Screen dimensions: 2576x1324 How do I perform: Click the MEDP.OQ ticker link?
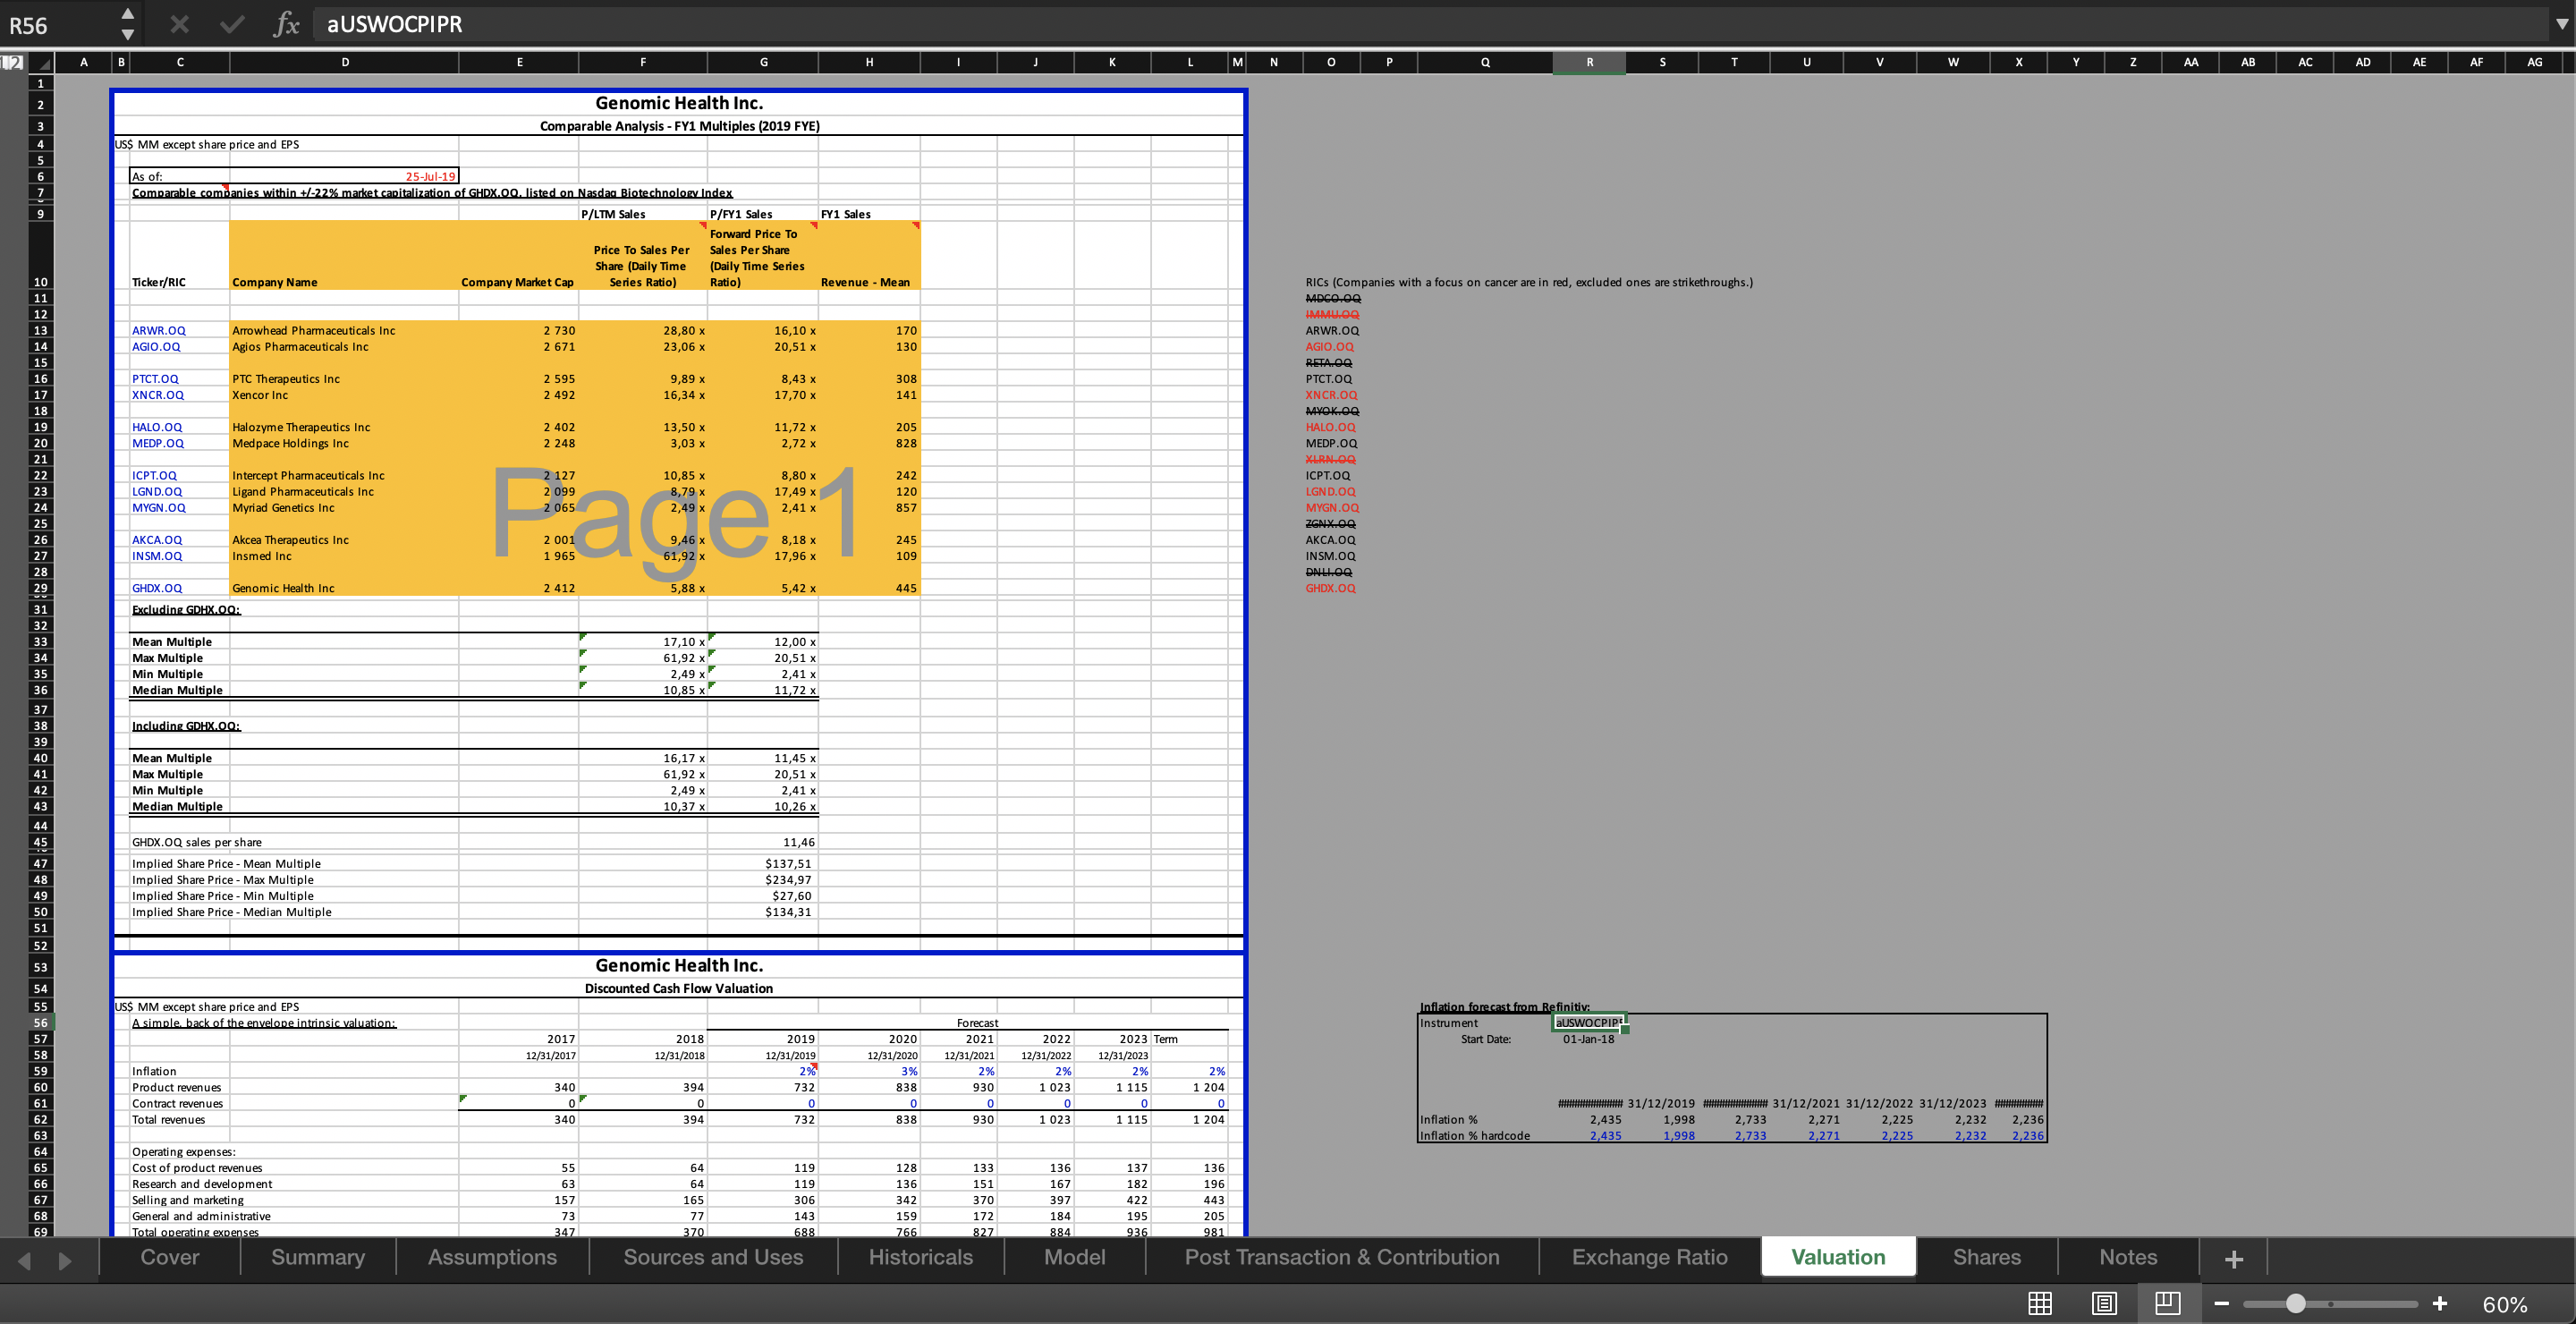pyautogui.click(x=158, y=443)
